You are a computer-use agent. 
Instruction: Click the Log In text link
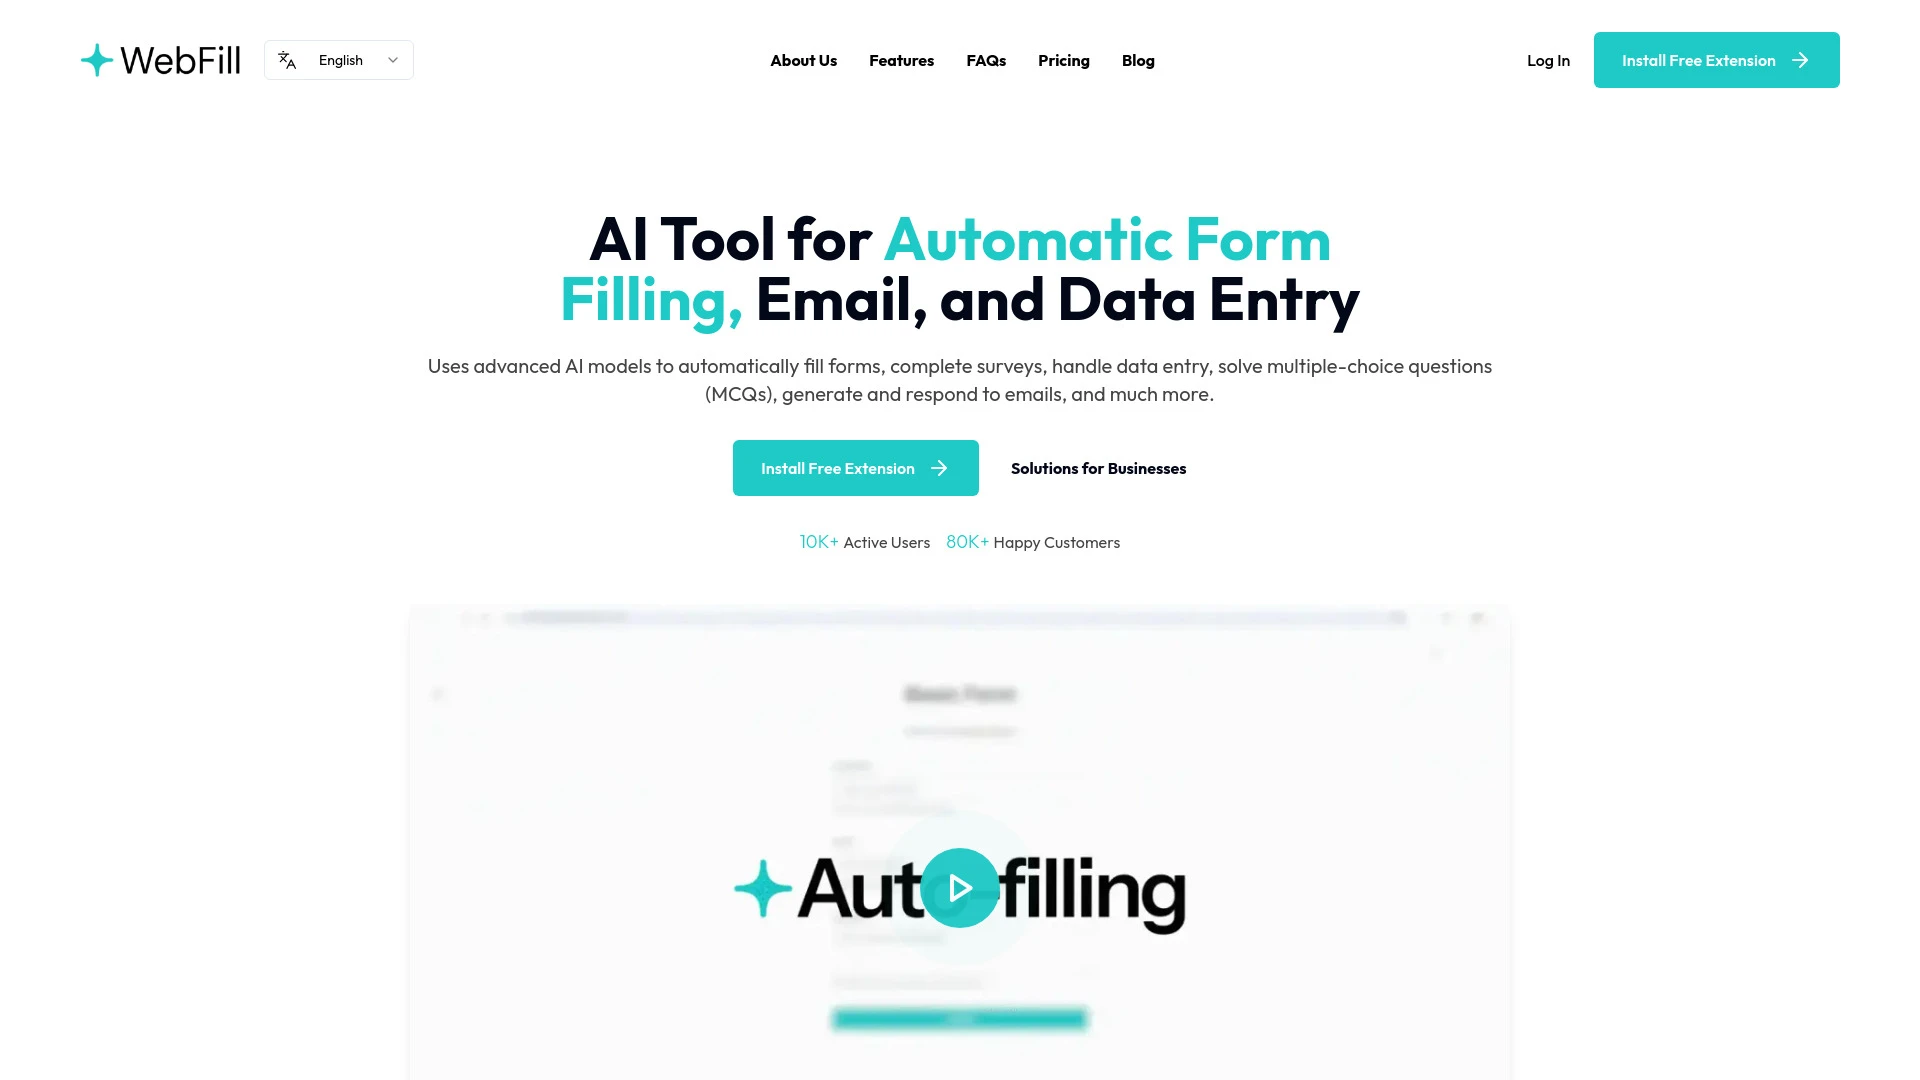click(x=1547, y=59)
